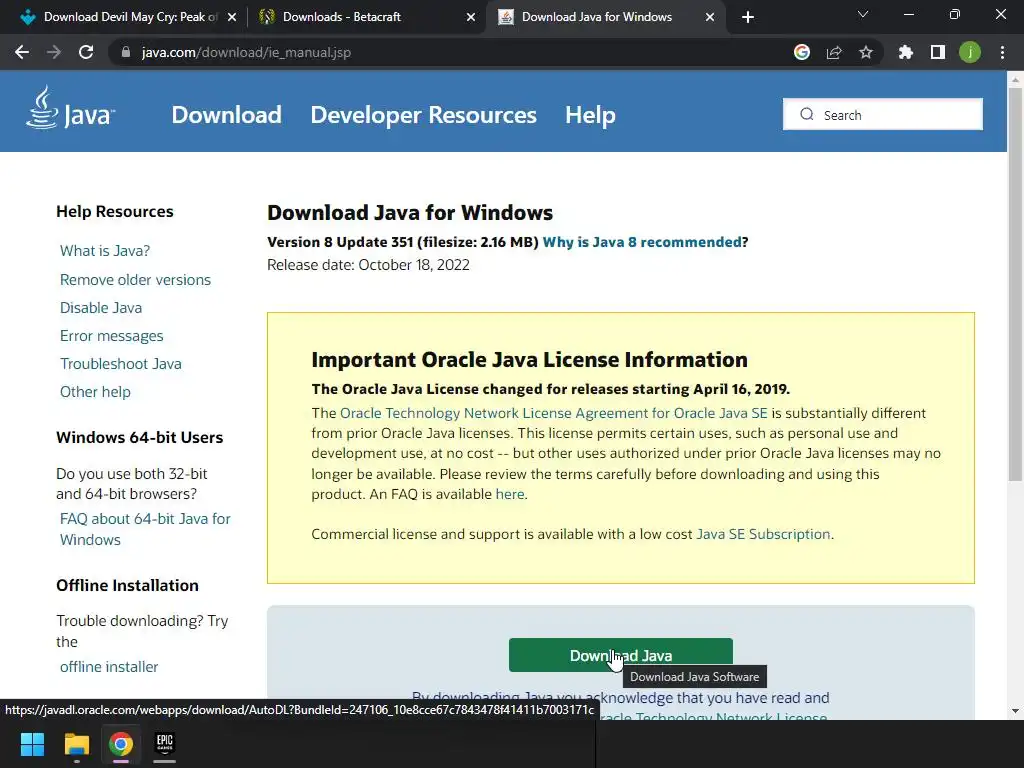Image resolution: width=1024 pixels, height=768 pixels.
Task: Toggle the browser side panel icon
Action: 938,52
